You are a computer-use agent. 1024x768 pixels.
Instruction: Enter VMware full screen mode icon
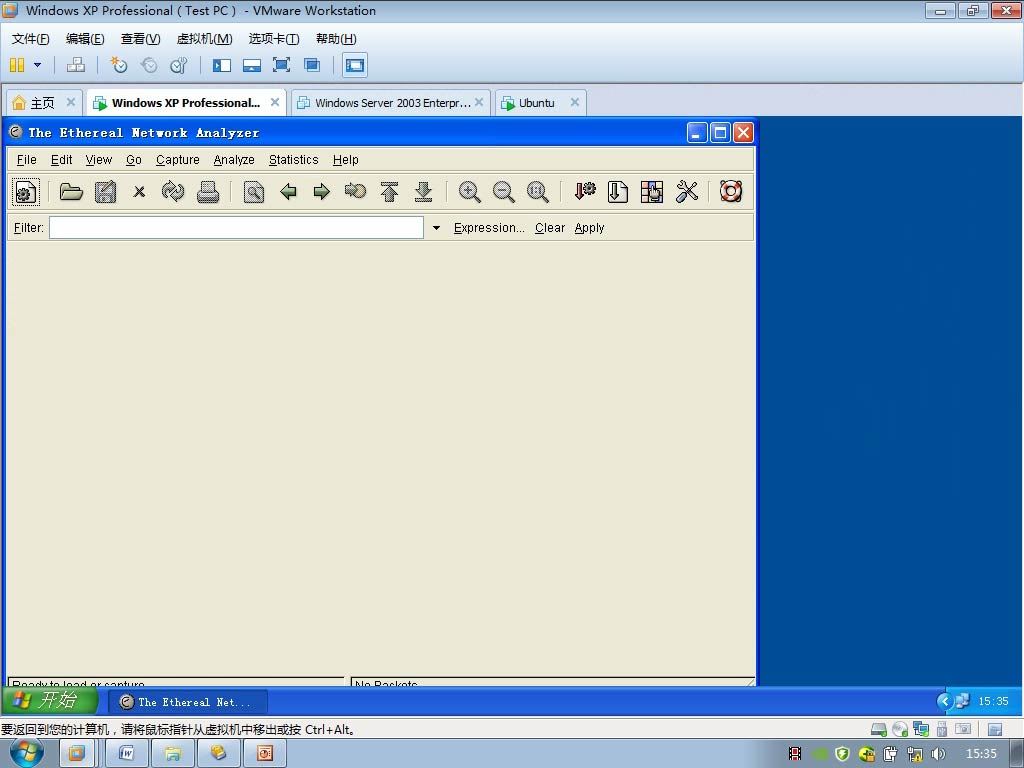(281, 65)
